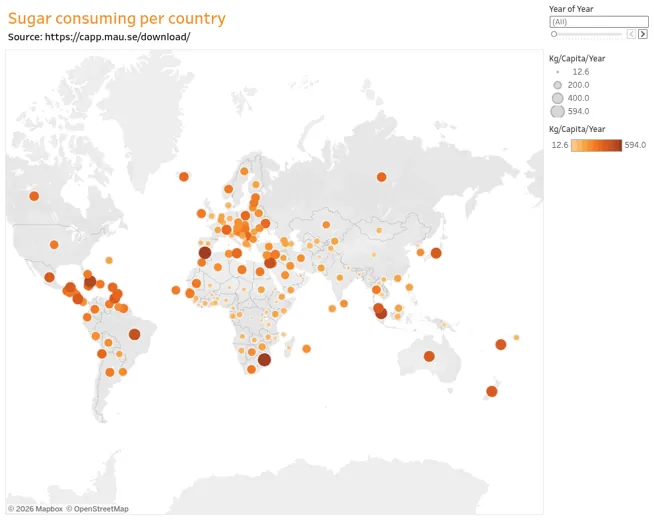Click the upper Kg/Capita/Year size legend title
Image resolution: width=654 pixels, height=520 pixels.
point(577,58)
